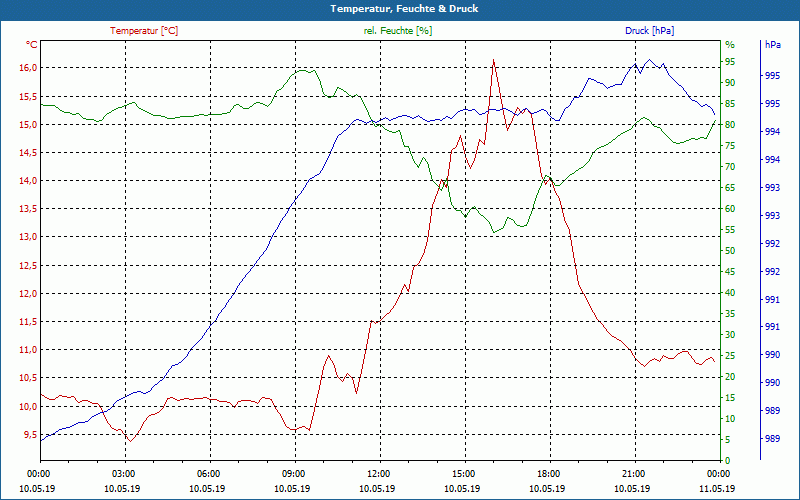Click the '11.05.19' date label

(x=717, y=489)
